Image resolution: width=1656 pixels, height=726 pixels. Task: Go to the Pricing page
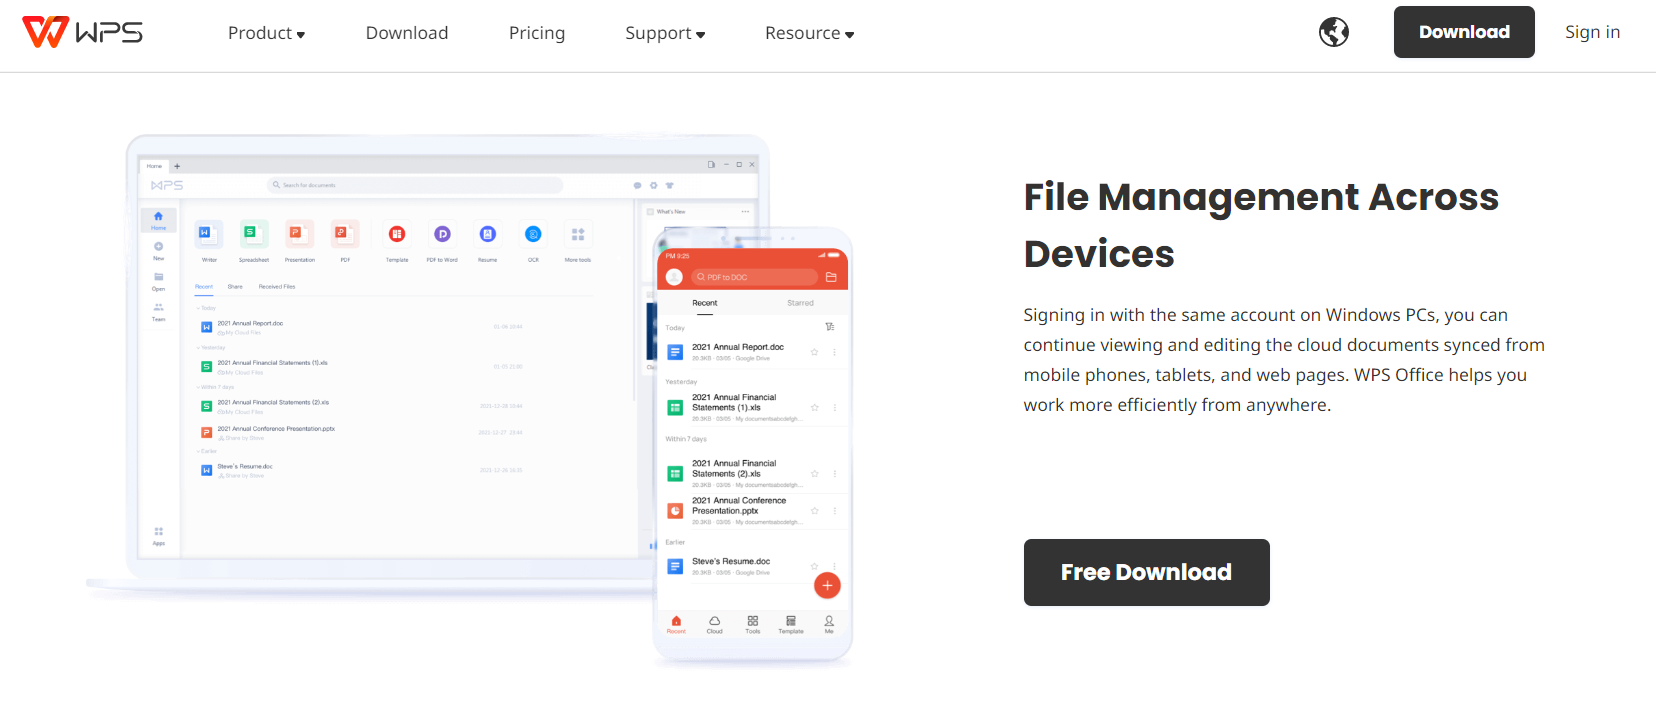(x=537, y=33)
